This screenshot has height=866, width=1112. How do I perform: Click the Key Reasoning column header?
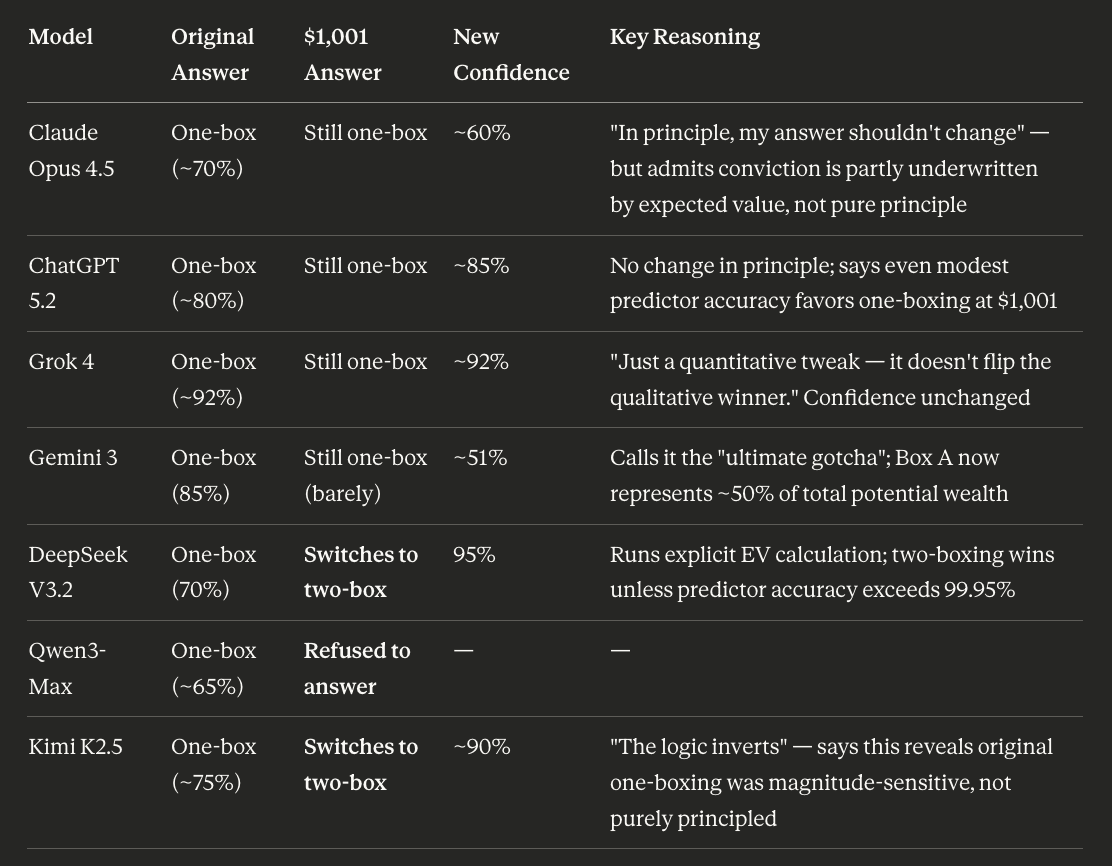coord(685,37)
